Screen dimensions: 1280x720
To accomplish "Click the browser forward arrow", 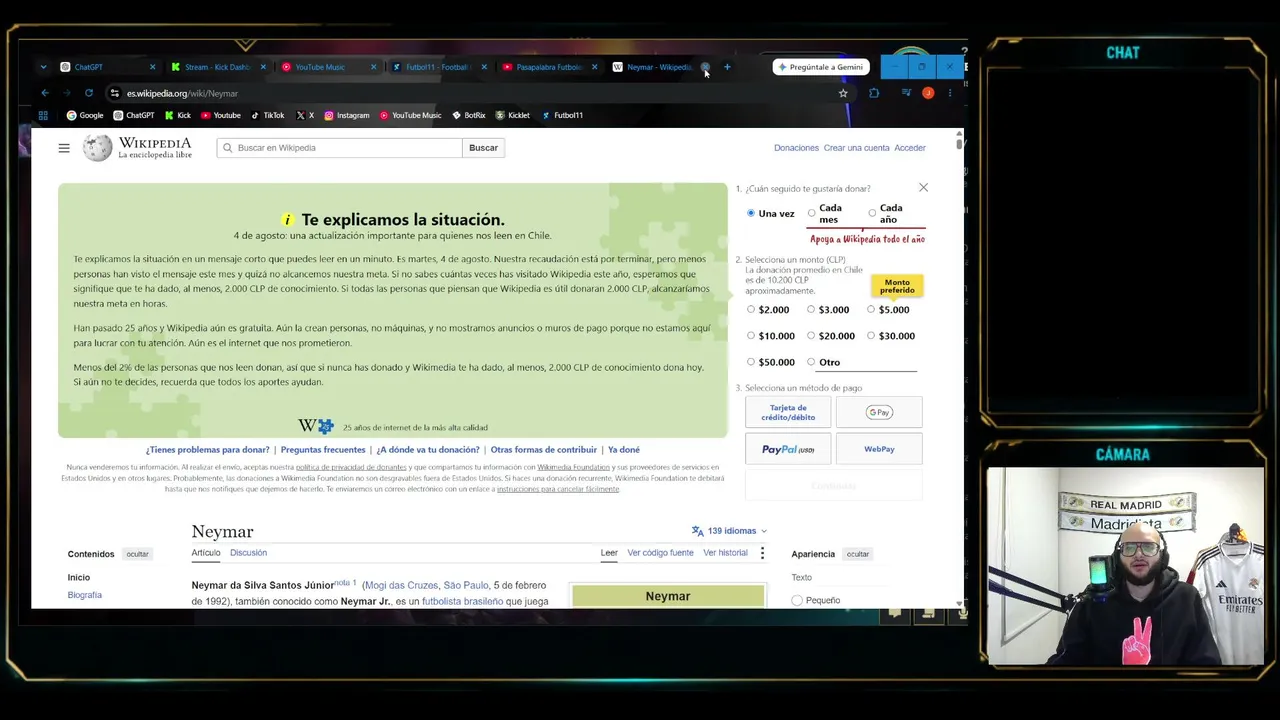I will coord(66,93).
